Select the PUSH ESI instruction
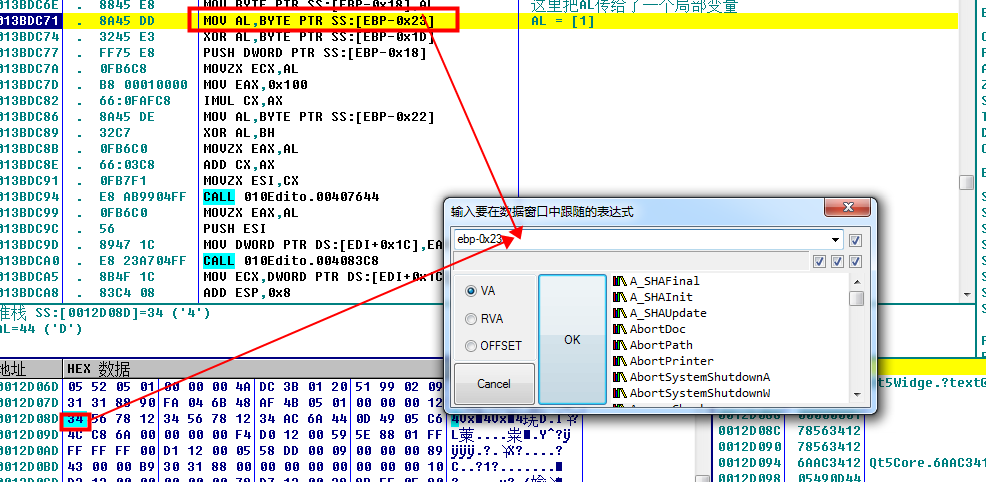This screenshot has width=986, height=482. (234, 229)
